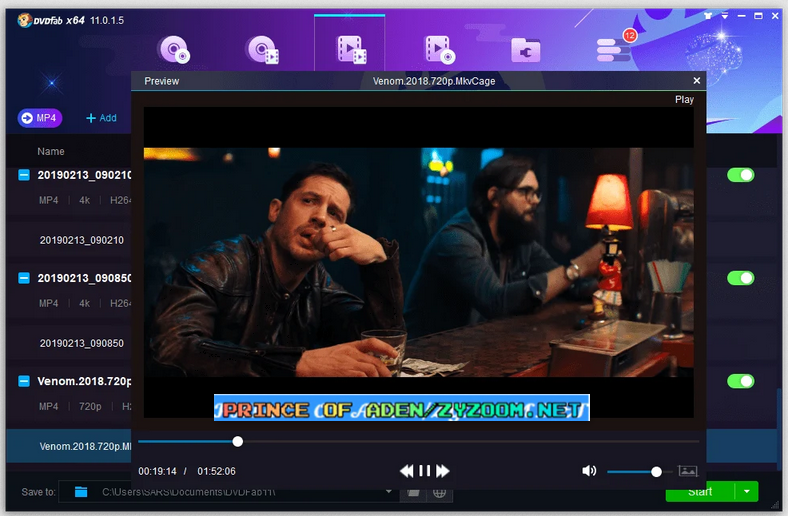Select the Converter module tab
788x516 pixels.
tap(350, 49)
